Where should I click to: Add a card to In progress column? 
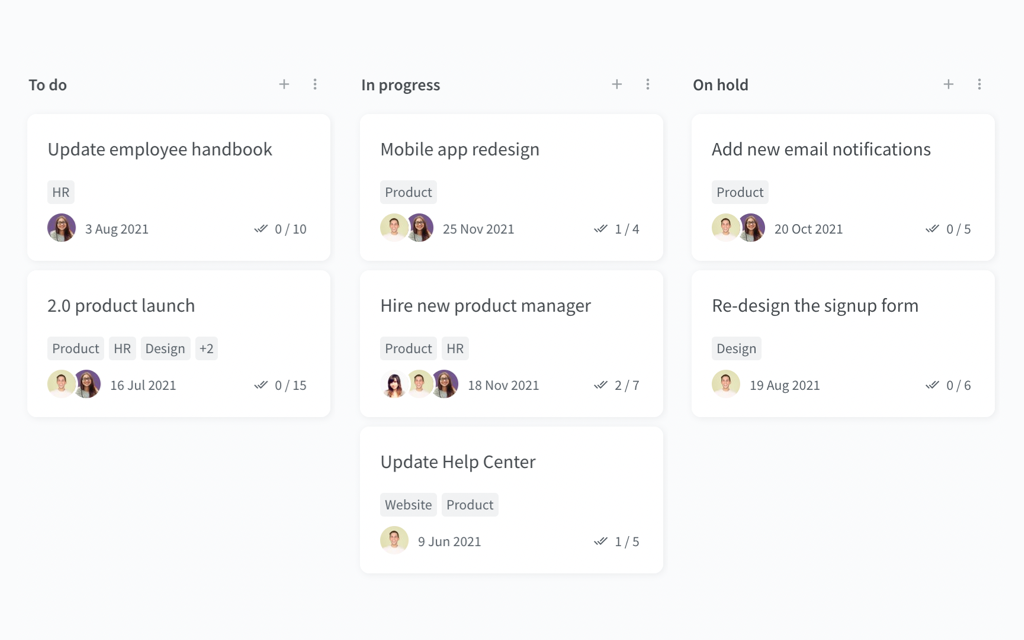point(617,85)
